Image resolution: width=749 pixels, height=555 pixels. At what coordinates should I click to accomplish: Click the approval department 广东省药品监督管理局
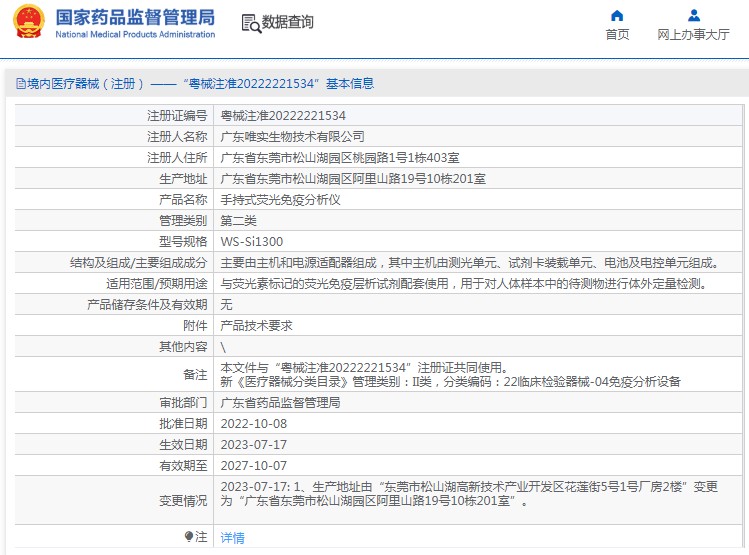click(x=280, y=403)
